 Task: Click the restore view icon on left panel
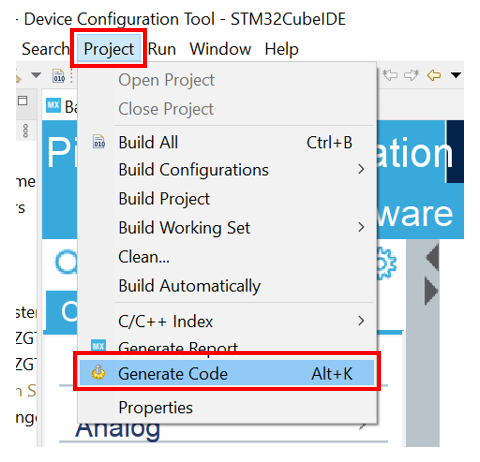pyautogui.click(x=23, y=100)
